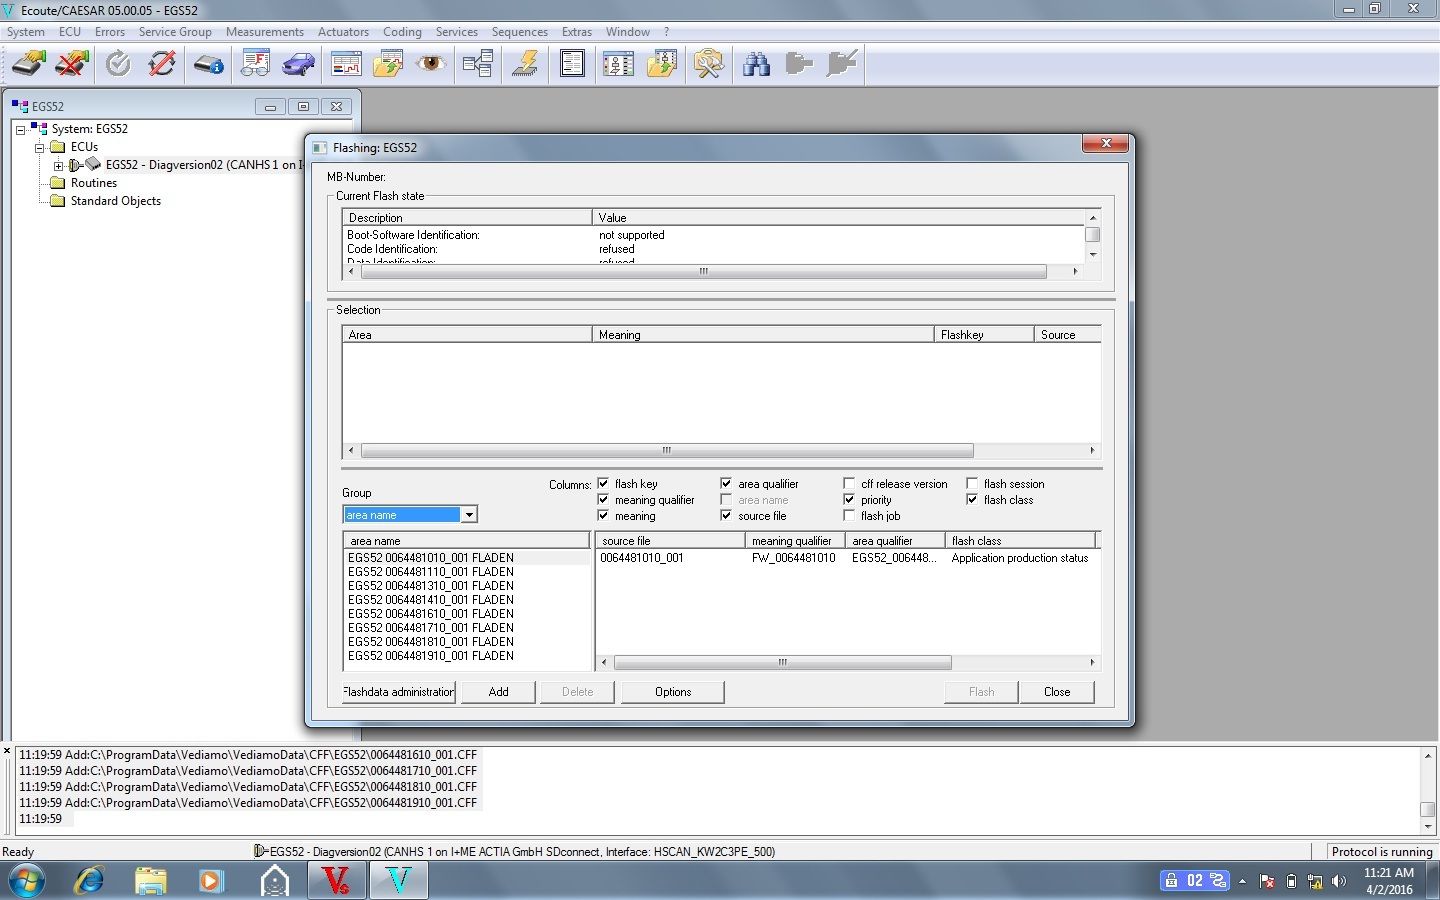The image size is (1440, 900).
Task: Open the Coding menu
Action: coord(402,32)
